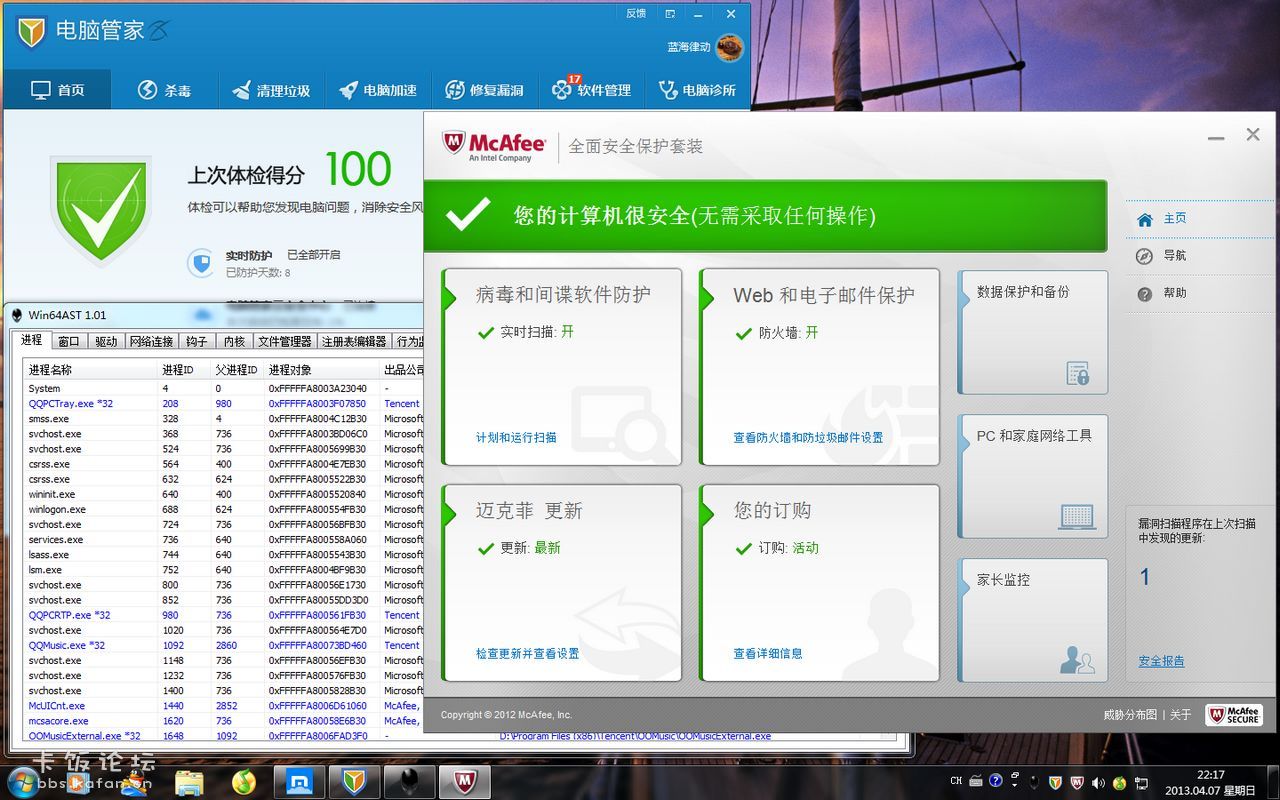Switch to McAfee via taskbar red shield
The image size is (1280, 800).
(x=465, y=782)
